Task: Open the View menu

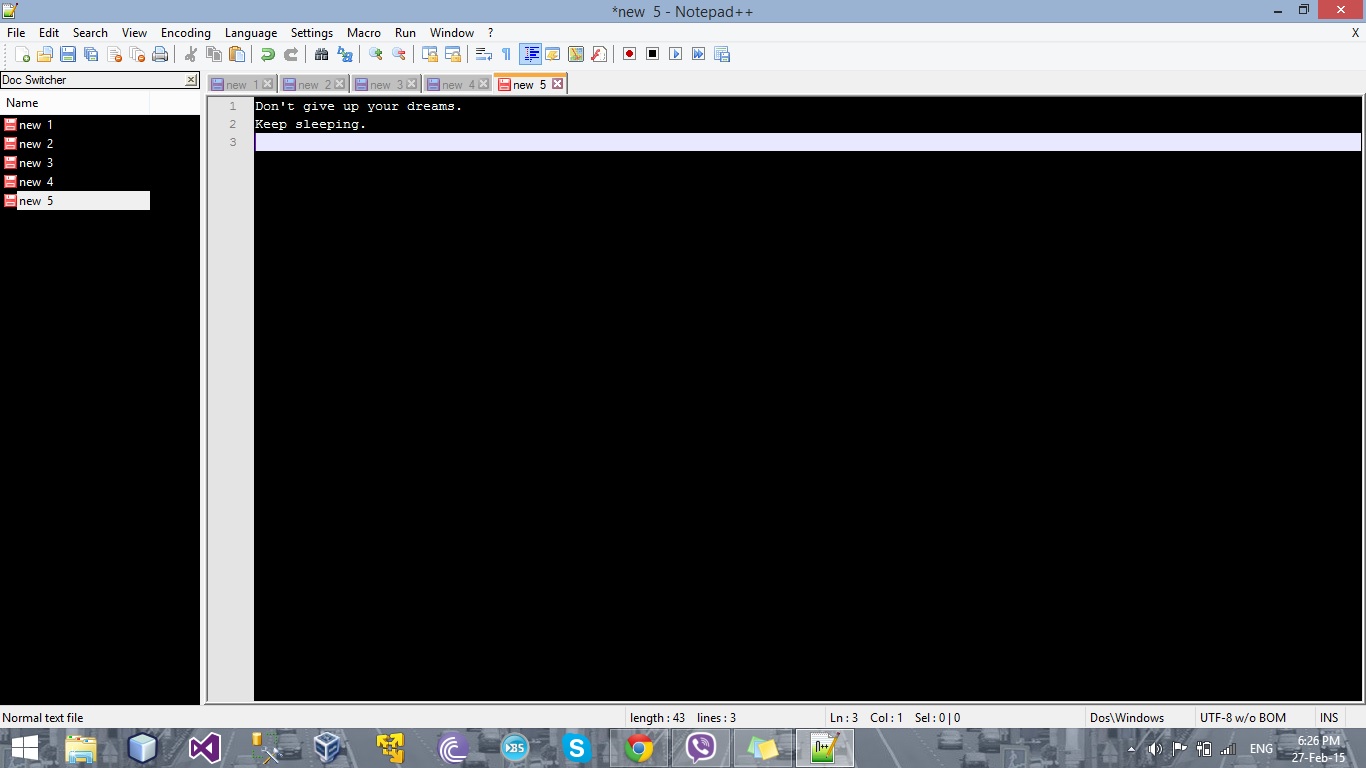Action: tap(134, 33)
